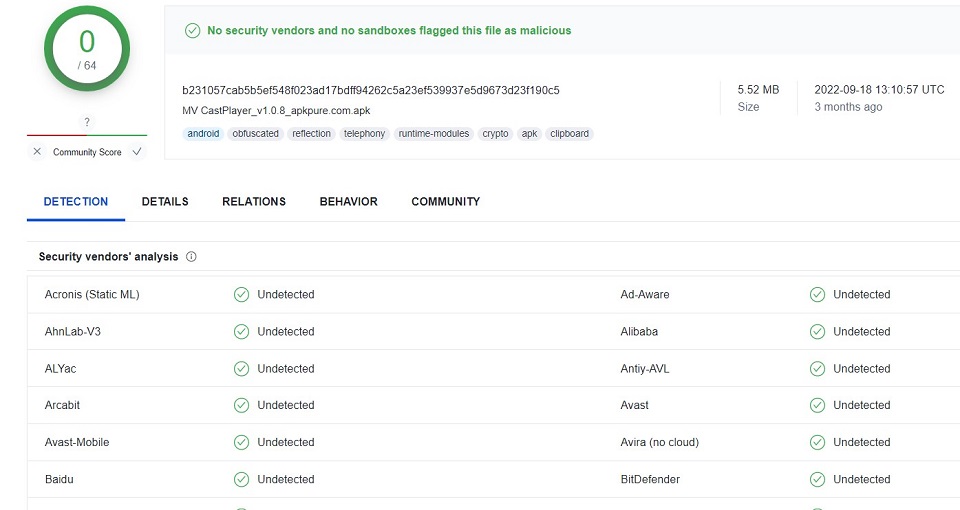Click the file name MV CastPlayer_v1.0.8_apkpure.com.apk
Viewport: 960px width, 510px height.
pyautogui.click(x=276, y=111)
